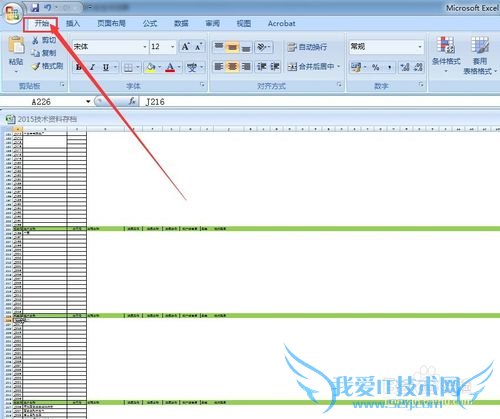Apply cell borders with the border icon
Image resolution: width=500 pixels, height=419 pixels.
[128, 68]
